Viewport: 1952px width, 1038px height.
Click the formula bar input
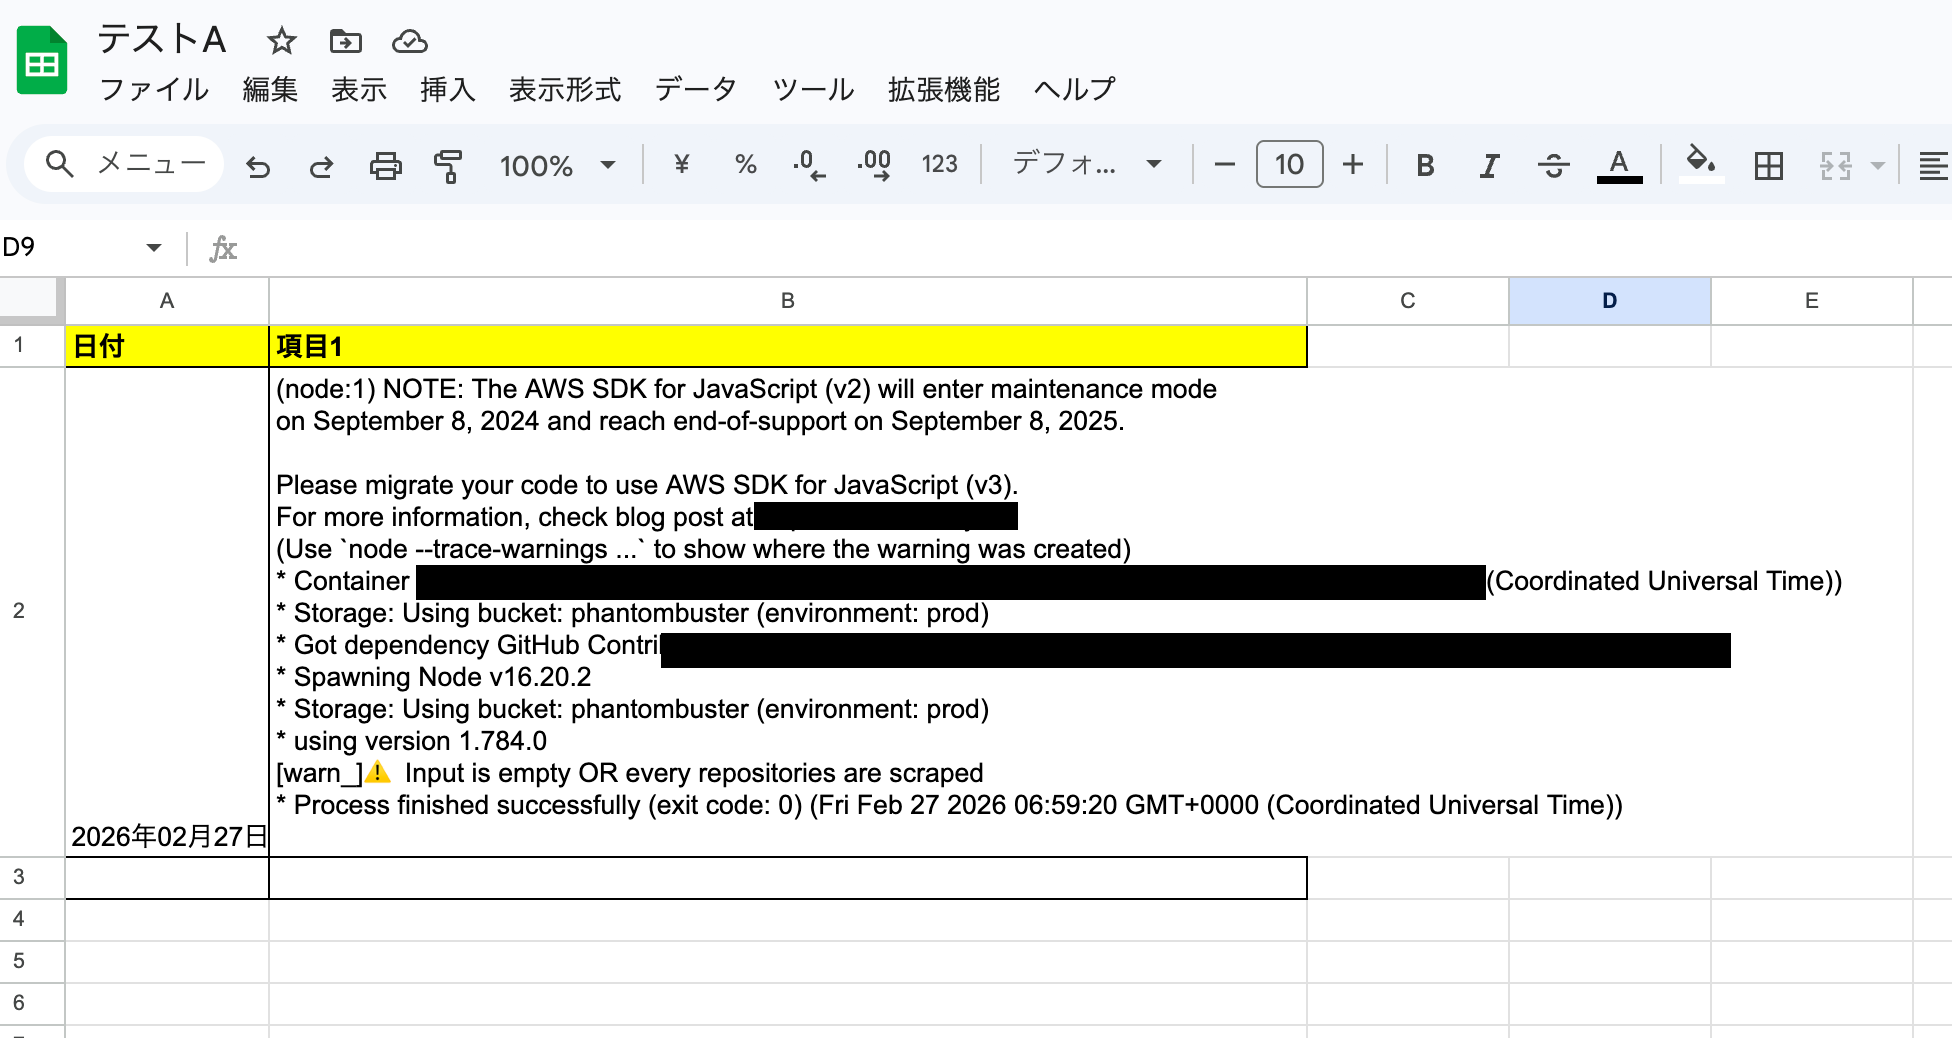coord(1095,247)
